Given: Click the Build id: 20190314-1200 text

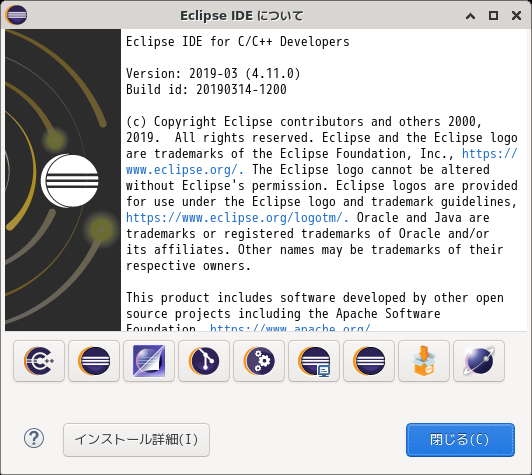Looking at the screenshot, I should (206, 89).
